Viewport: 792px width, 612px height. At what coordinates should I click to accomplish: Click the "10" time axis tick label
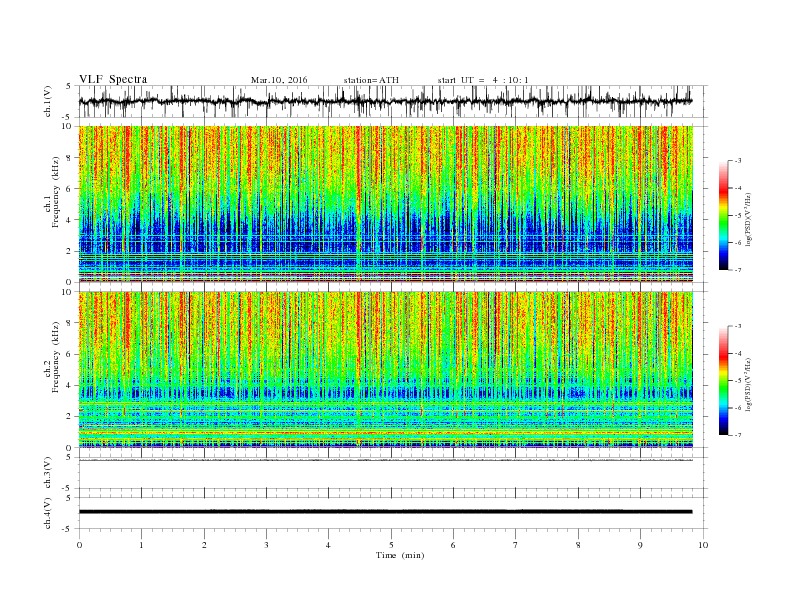pyautogui.click(x=703, y=545)
